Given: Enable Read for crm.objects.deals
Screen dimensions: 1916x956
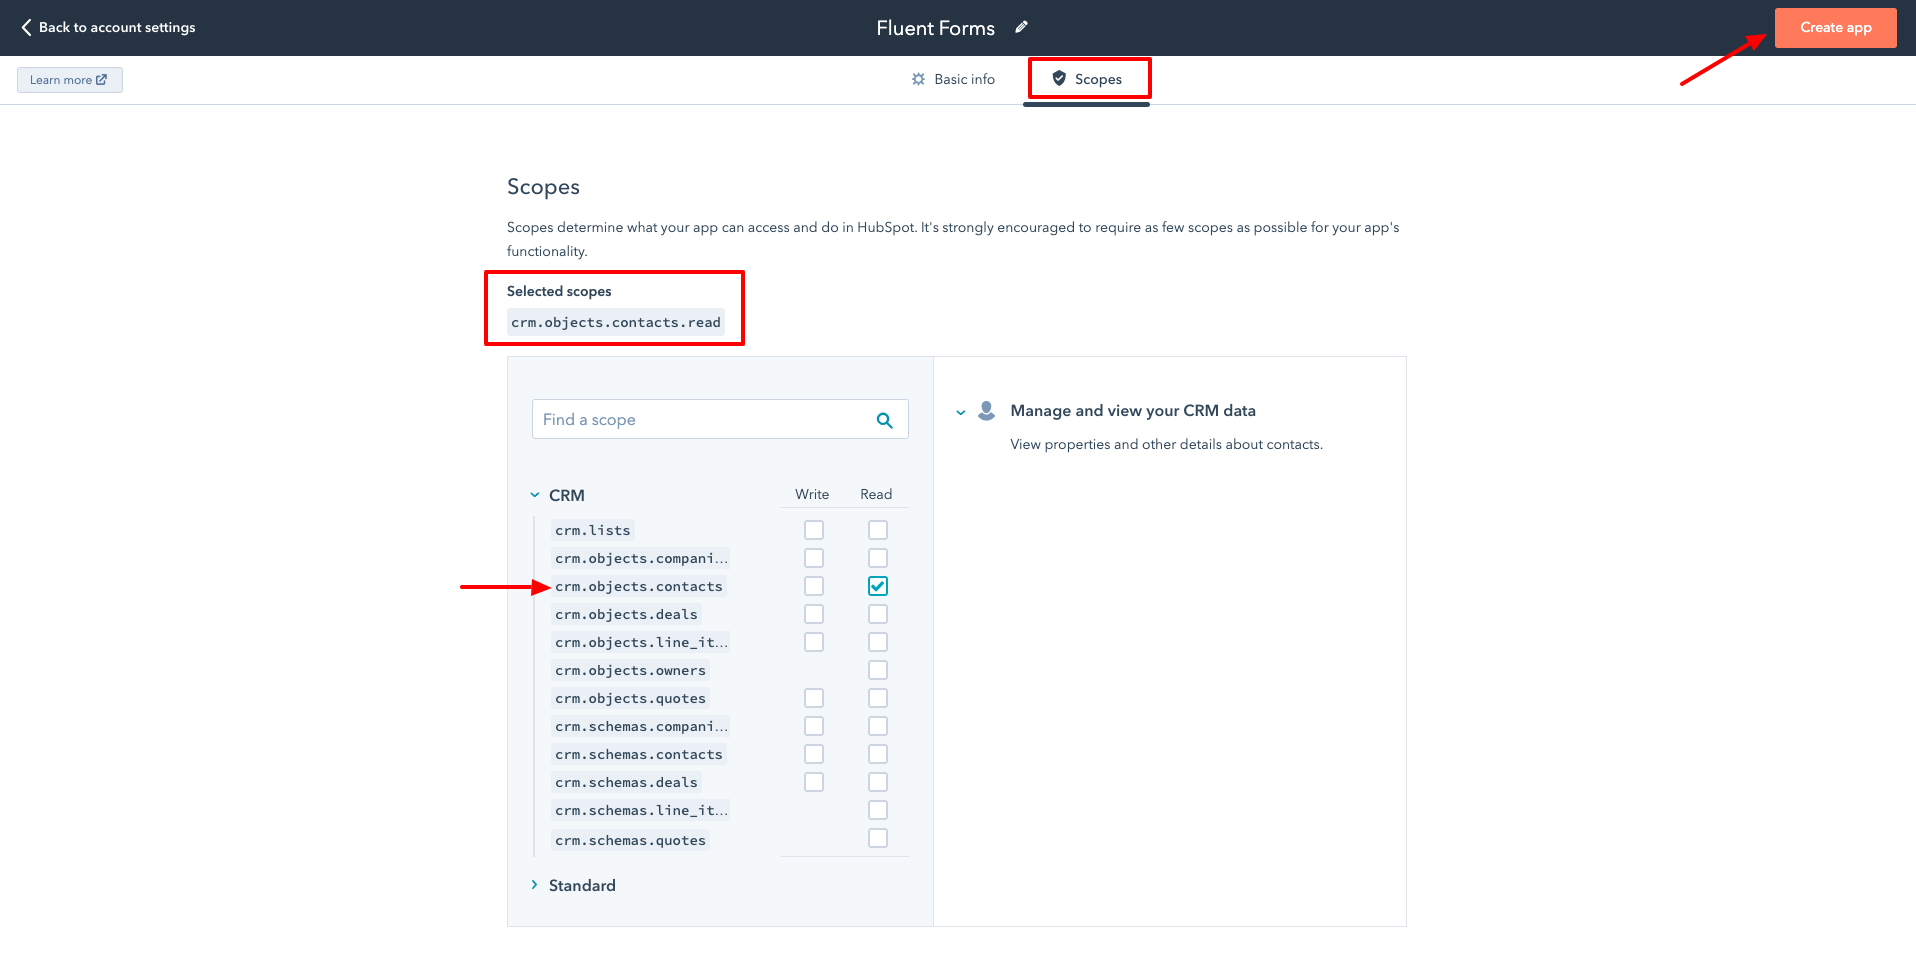Looking at the screenshot, I should [878, 614].
